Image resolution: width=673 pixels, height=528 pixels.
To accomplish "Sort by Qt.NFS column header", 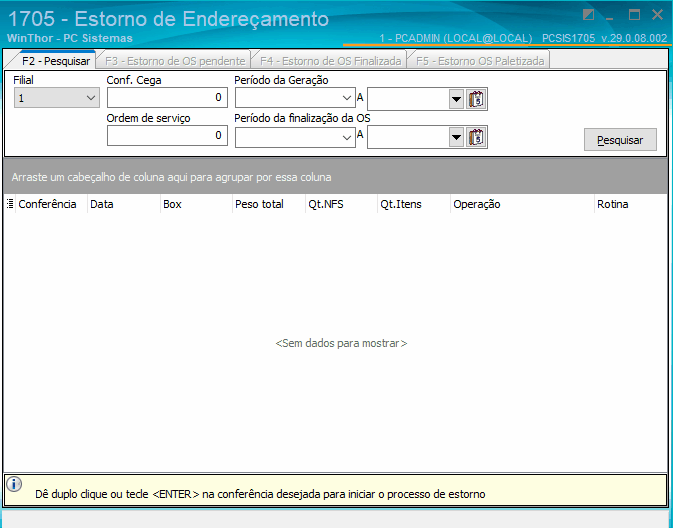I will (341, 204).
